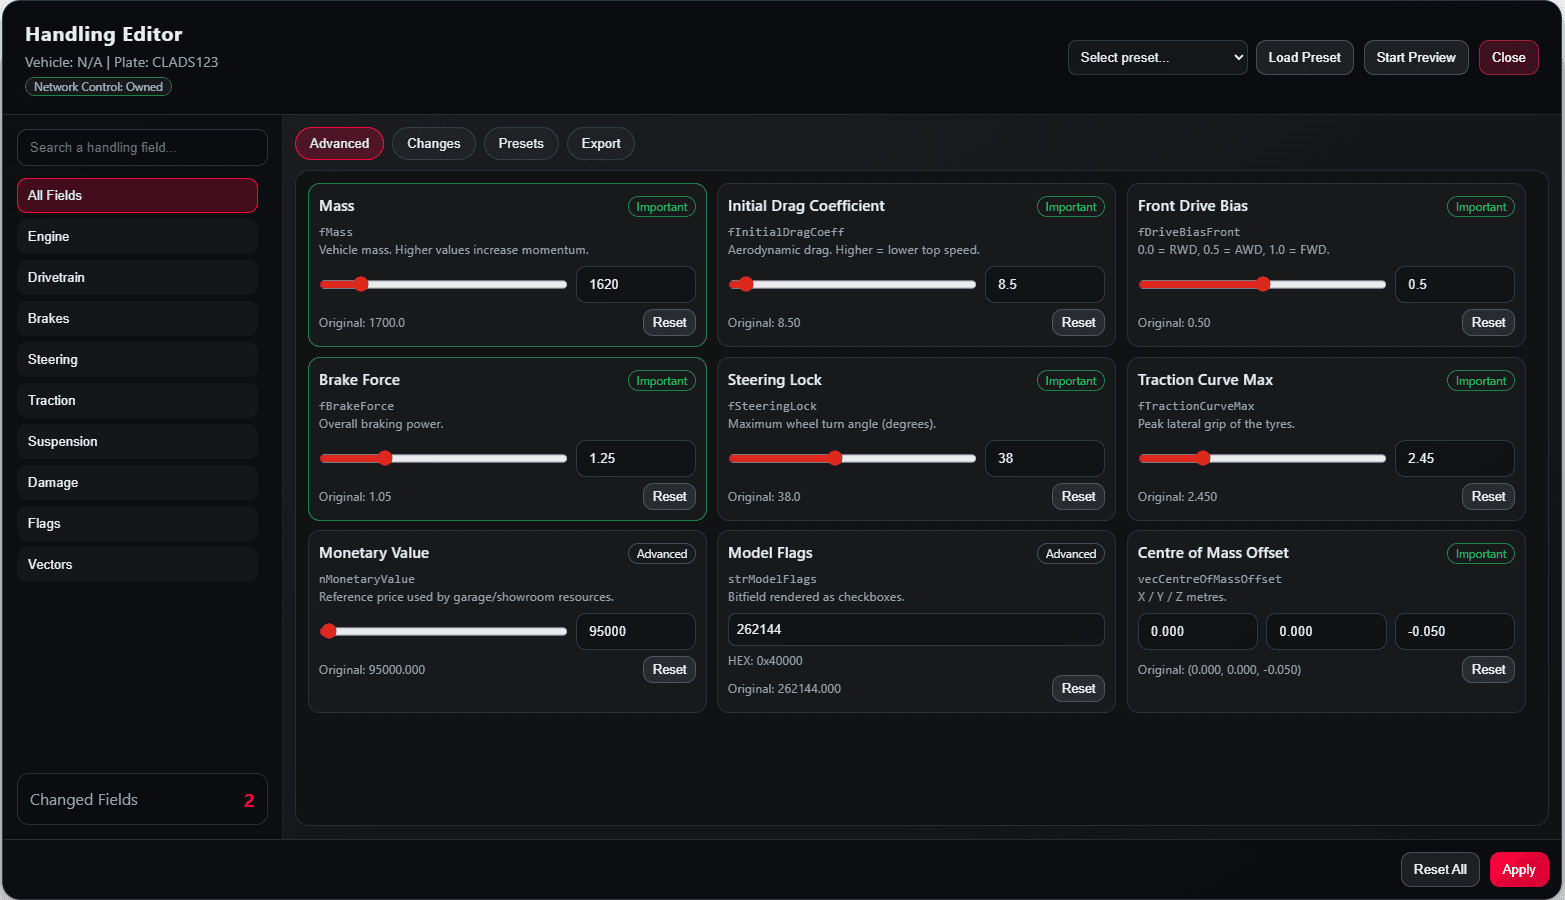Image resolution: width=1565 pixels, height=900 pixels.
Task: Open the Select preset dropdown
Action: coord(1157,58)
